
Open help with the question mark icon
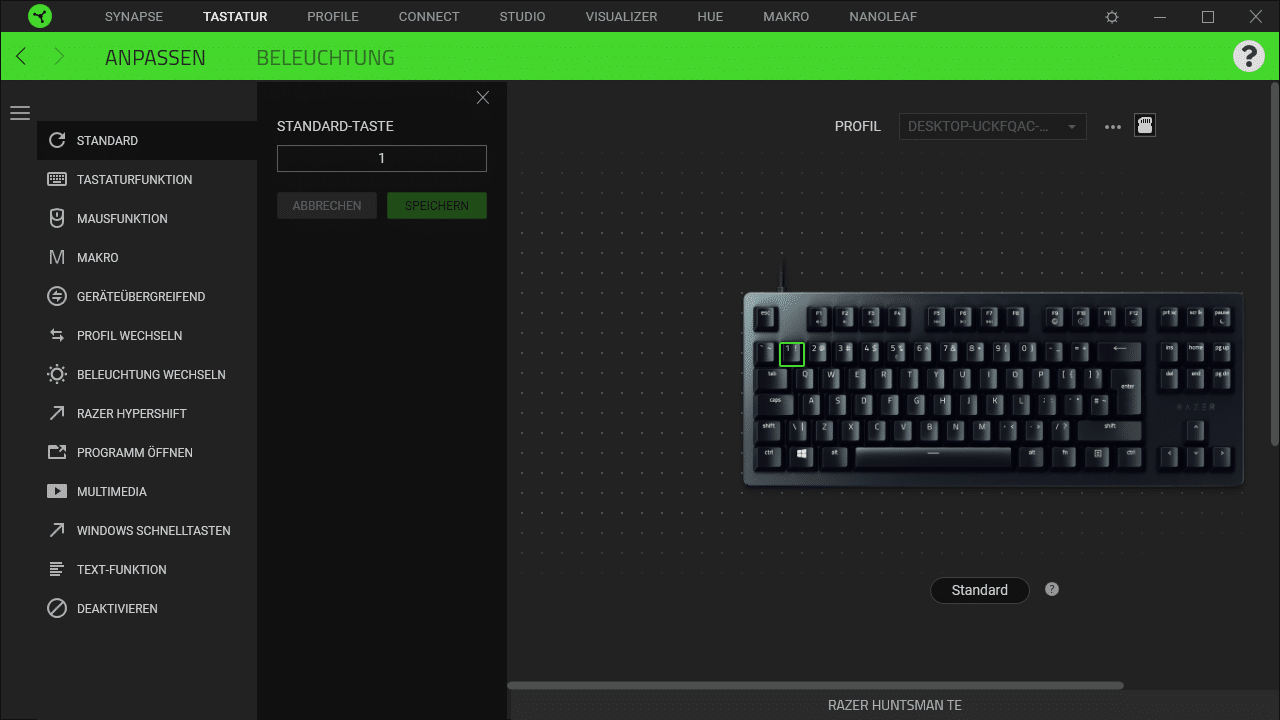click(1248, 56)
